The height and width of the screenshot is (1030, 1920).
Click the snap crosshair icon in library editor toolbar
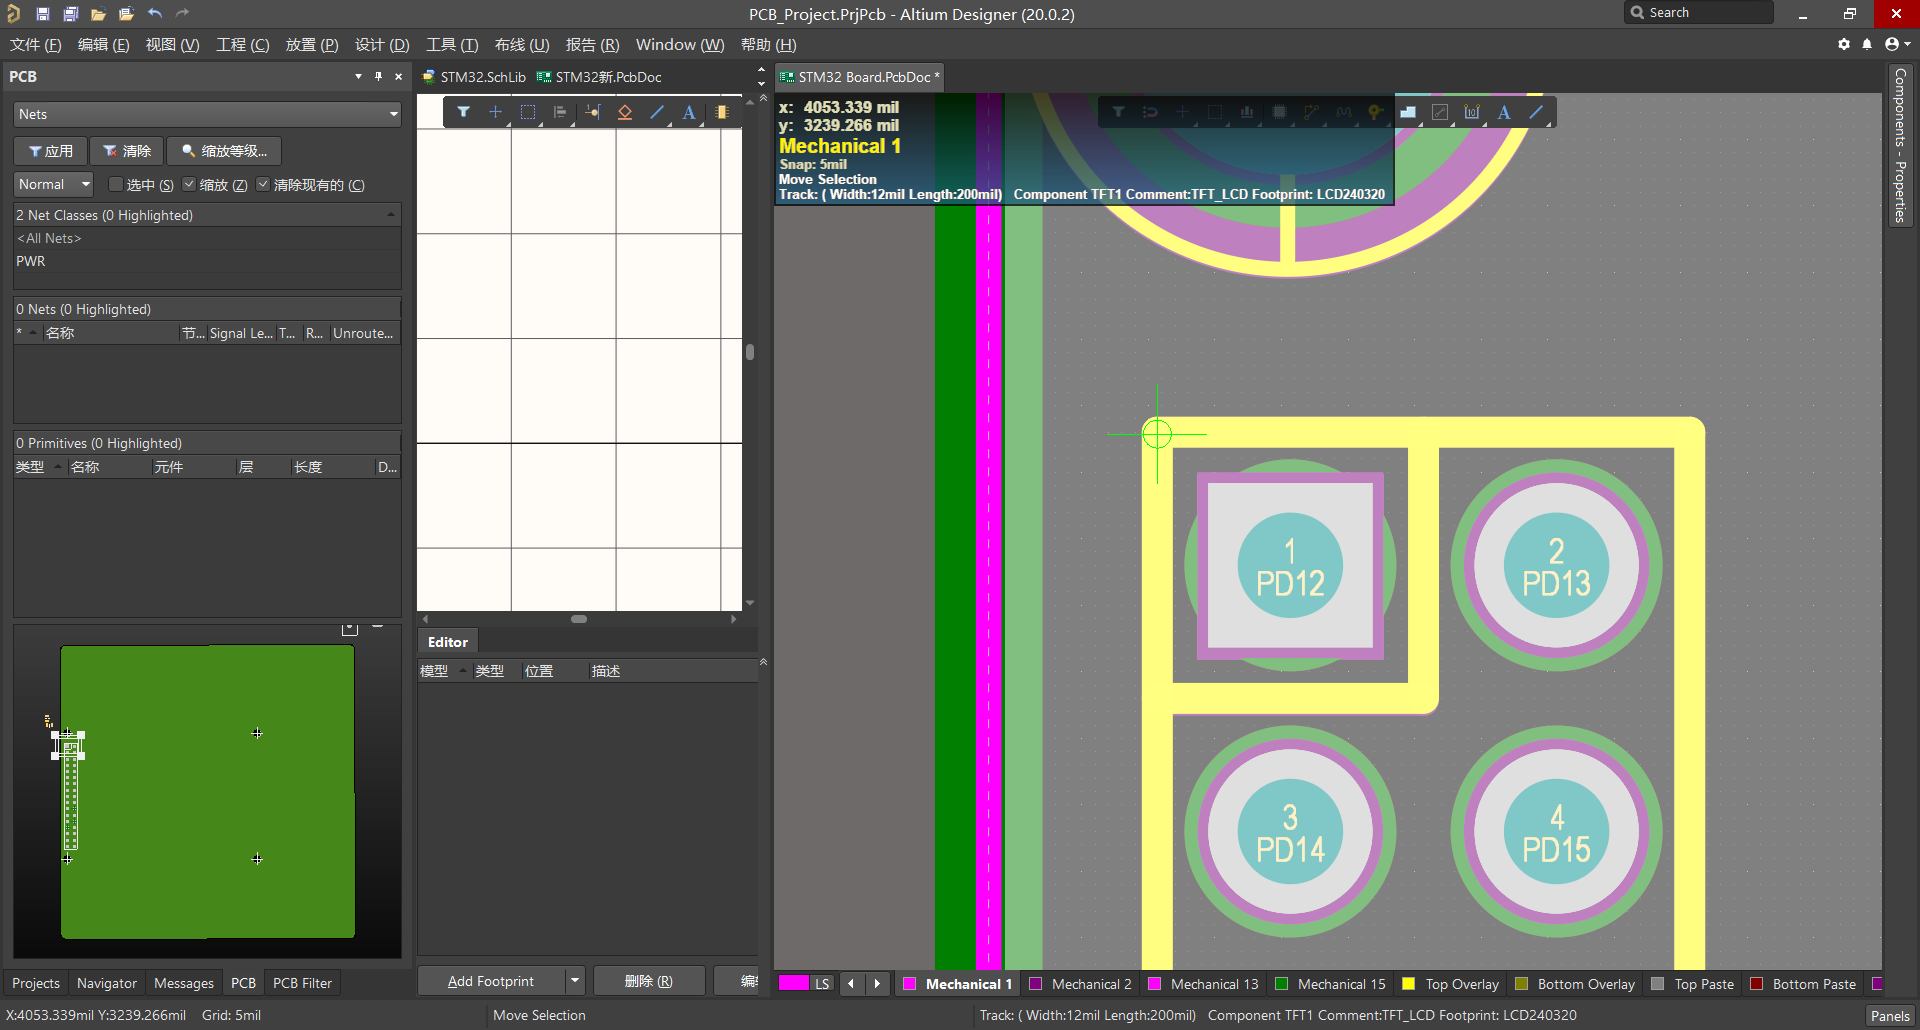(495, 112)
